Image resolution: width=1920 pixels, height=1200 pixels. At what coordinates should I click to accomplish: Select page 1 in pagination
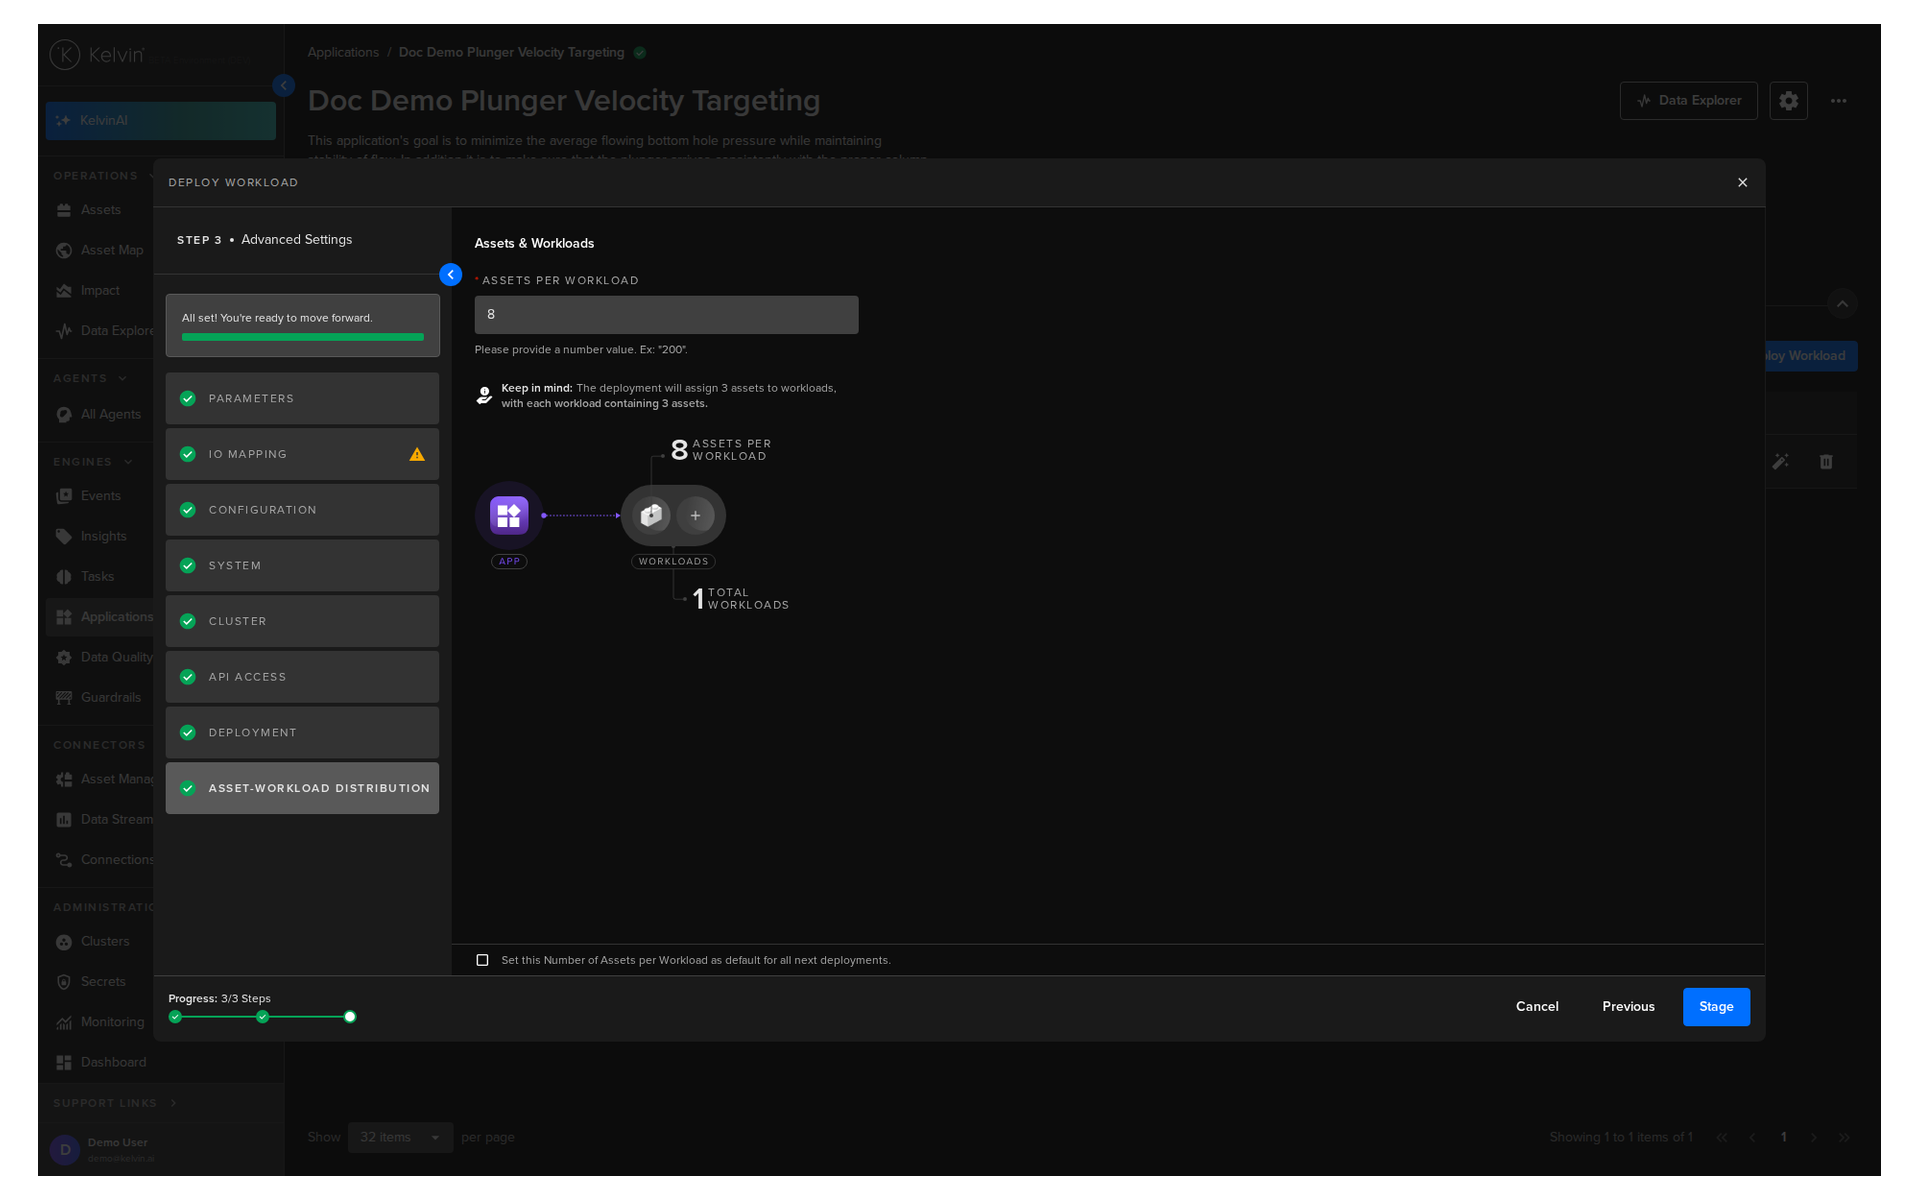click(x=1783, y=1137)
